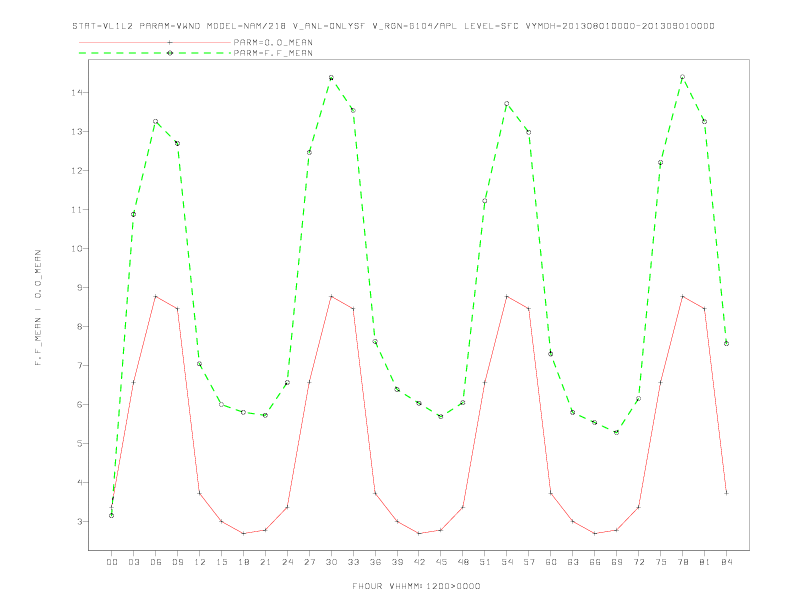Click the x-axis tick label 72
The image size is (792, 612).
638,562
